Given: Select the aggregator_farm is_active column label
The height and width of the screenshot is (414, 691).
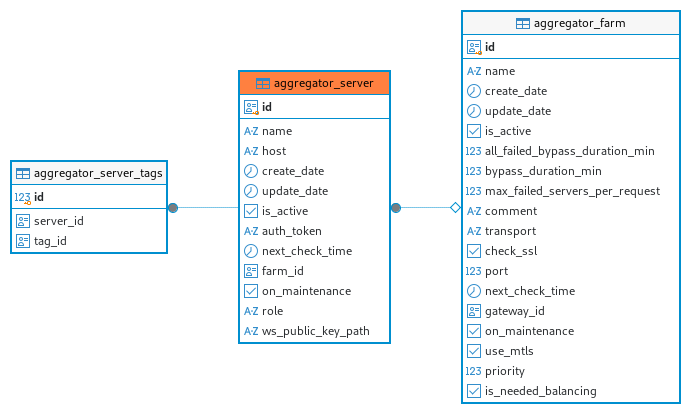Looking at the screenshot, I should coord(508,131).
